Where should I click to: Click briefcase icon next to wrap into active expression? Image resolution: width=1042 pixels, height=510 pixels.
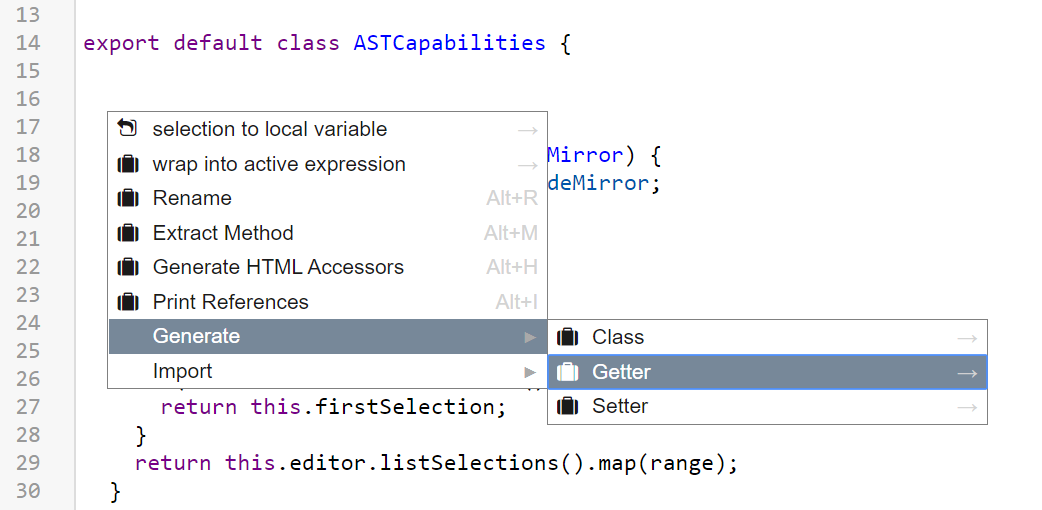[x=127, y=164]
